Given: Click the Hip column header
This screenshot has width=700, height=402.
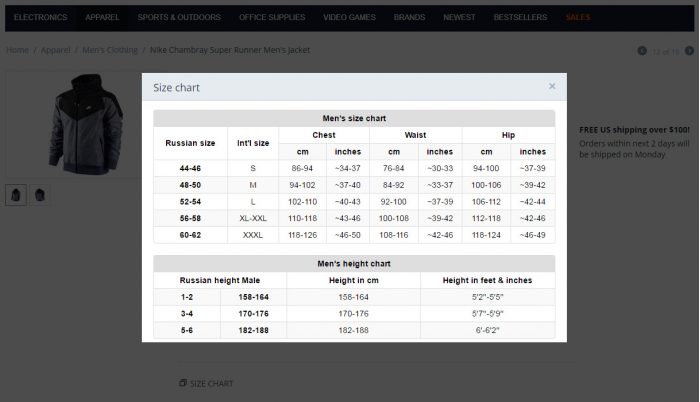Looking at the screenshot, I should point(508,135).
